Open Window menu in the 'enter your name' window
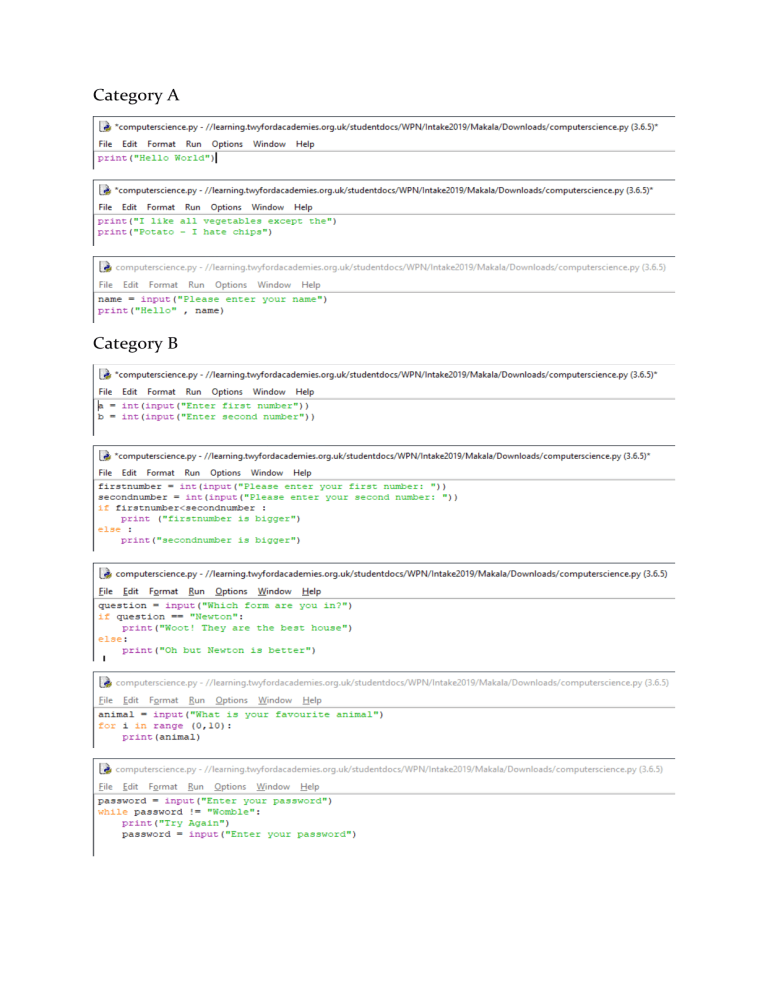768x994 pixels. pos(274,285)
